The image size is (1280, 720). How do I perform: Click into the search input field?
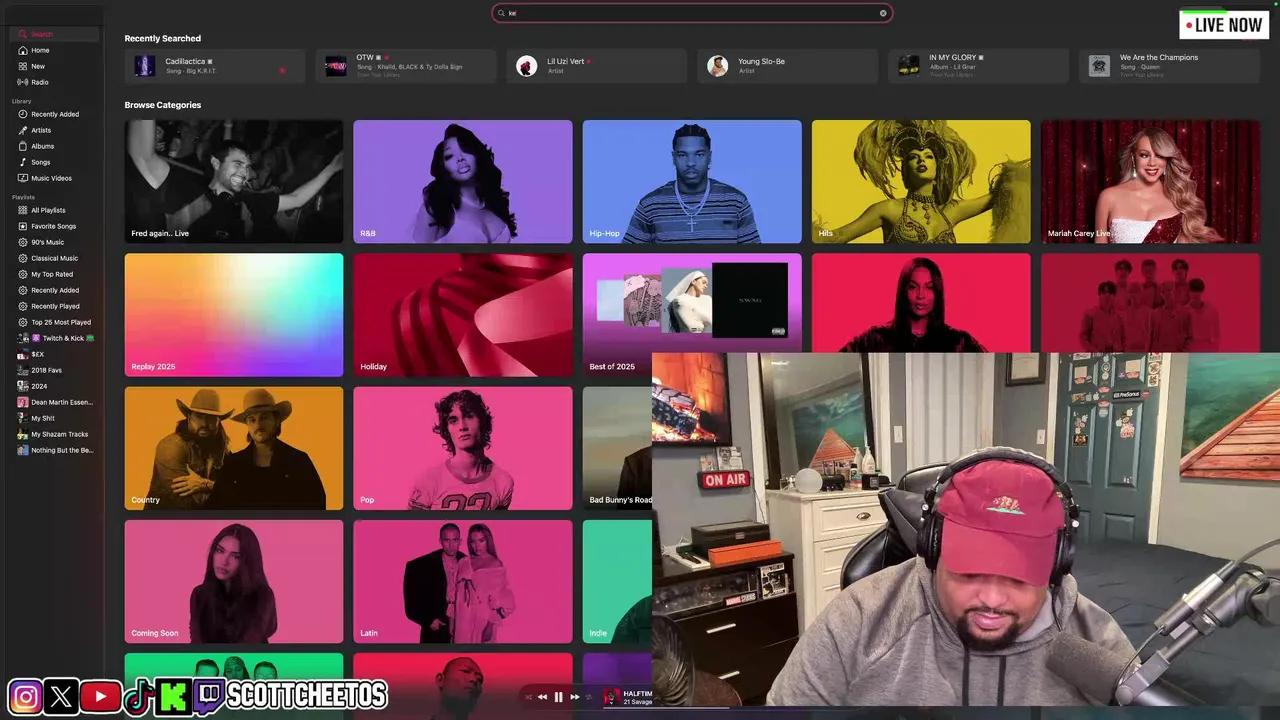coord(690,13)
